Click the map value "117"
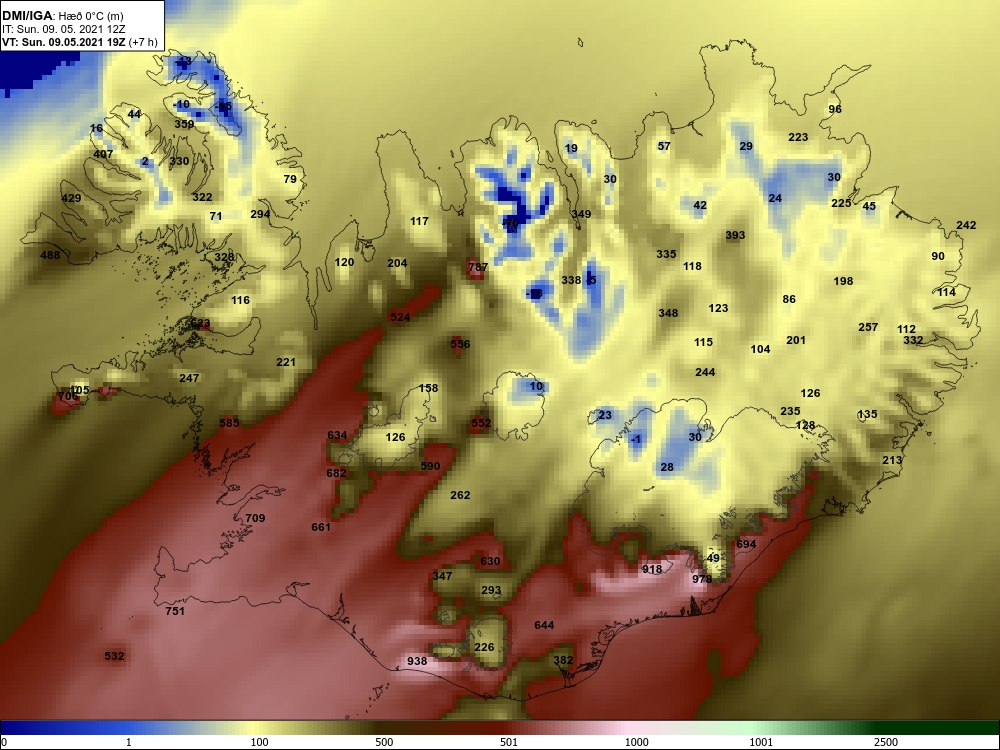The width and height of the screenshot is (1000, 750). coord(419,221)
